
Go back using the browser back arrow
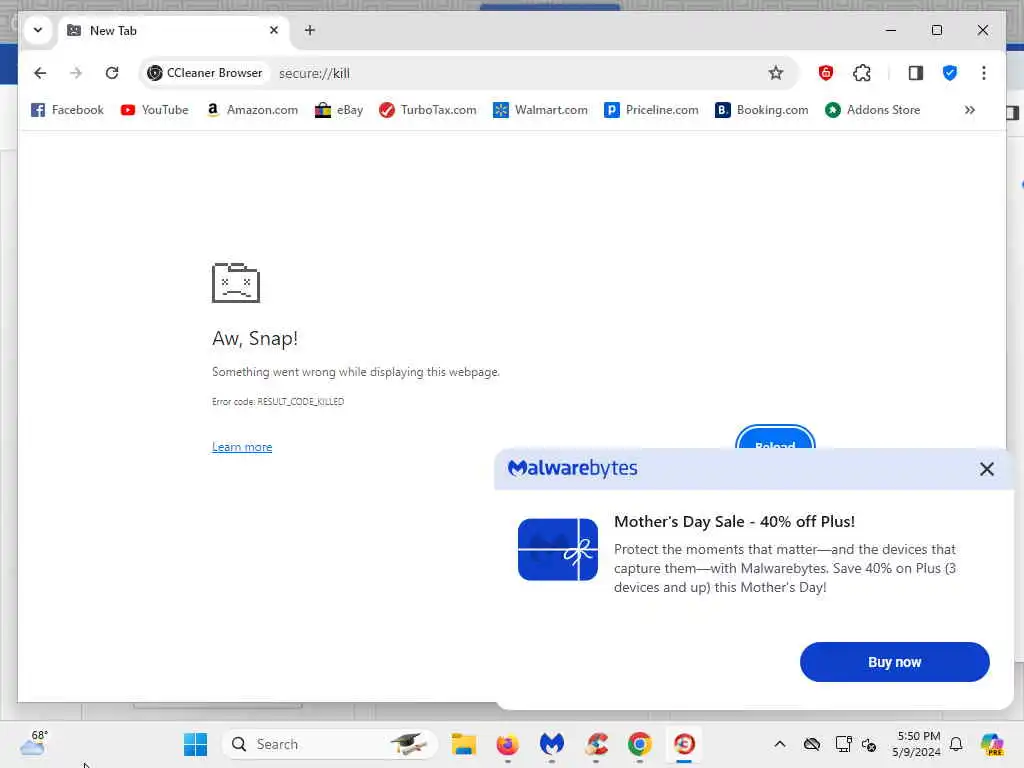click(x=40, y=73)
